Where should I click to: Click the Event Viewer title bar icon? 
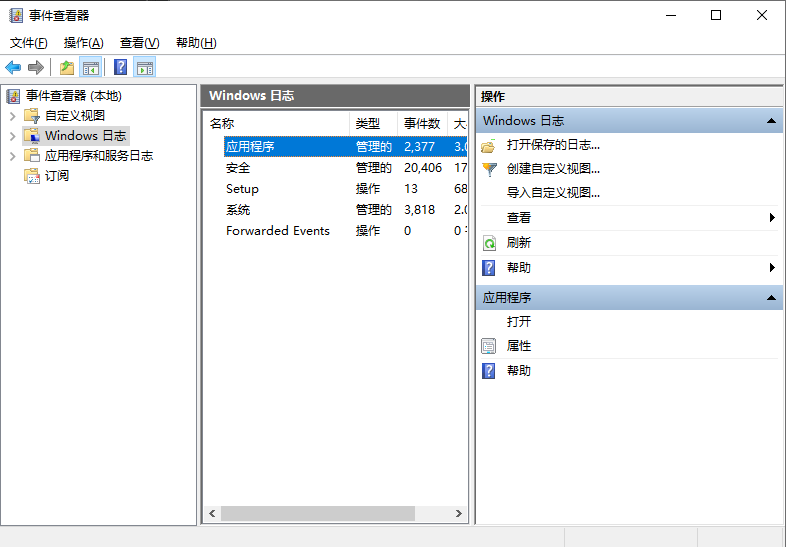pos(16,16)
